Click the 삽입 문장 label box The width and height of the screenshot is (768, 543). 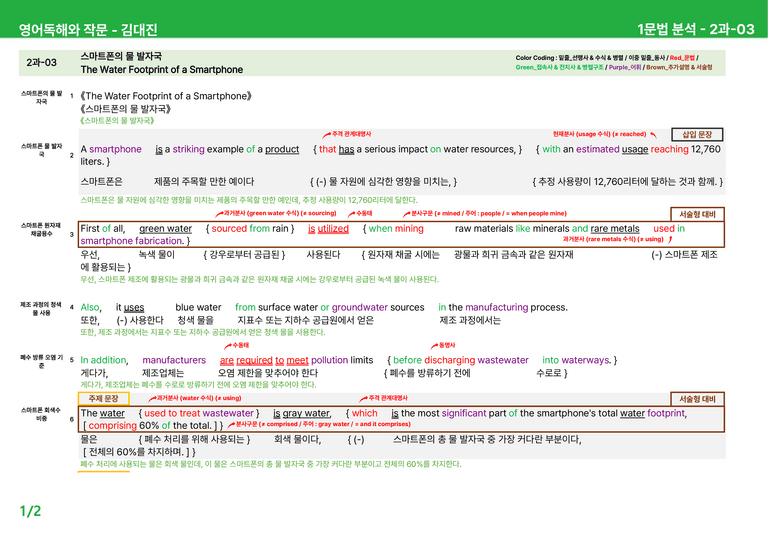(697, 134)
